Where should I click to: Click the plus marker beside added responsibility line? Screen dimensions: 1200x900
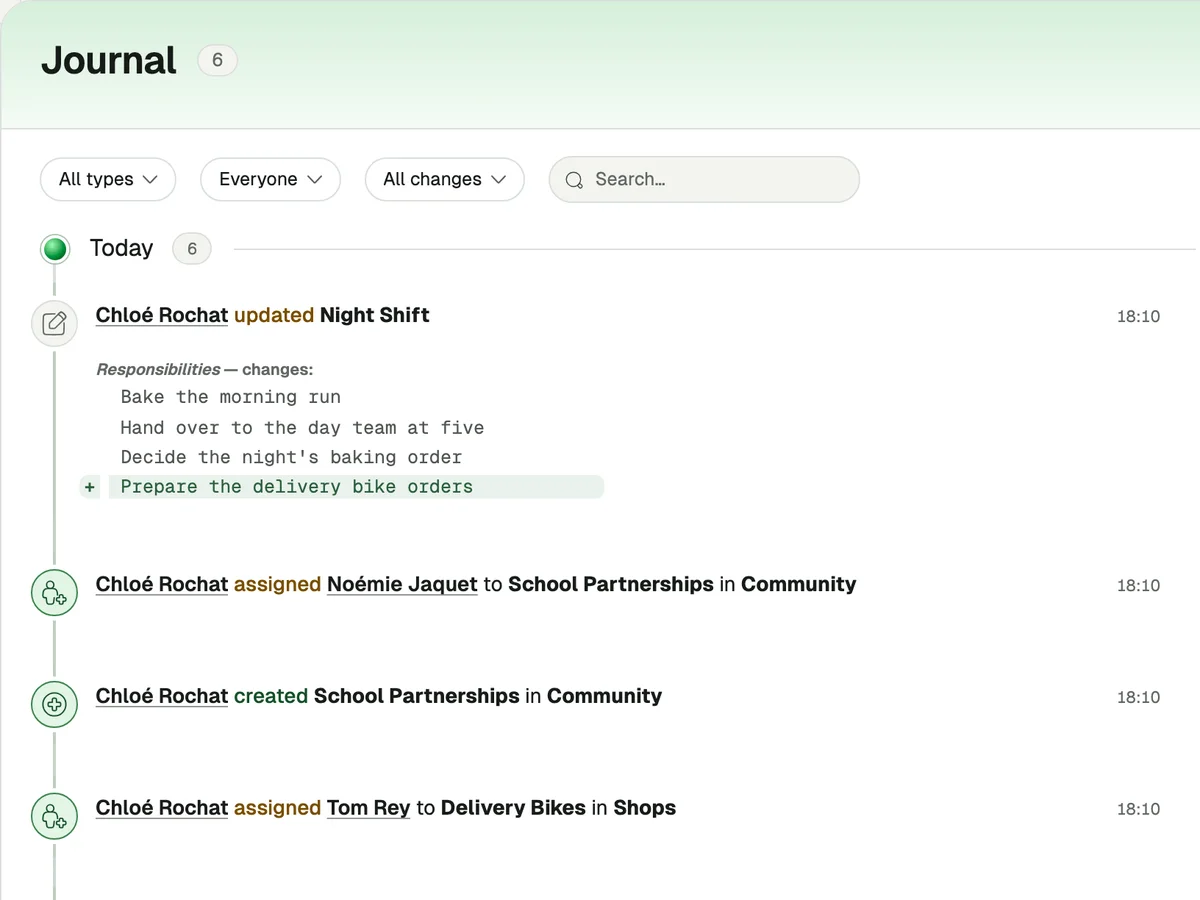coord(90,487)
